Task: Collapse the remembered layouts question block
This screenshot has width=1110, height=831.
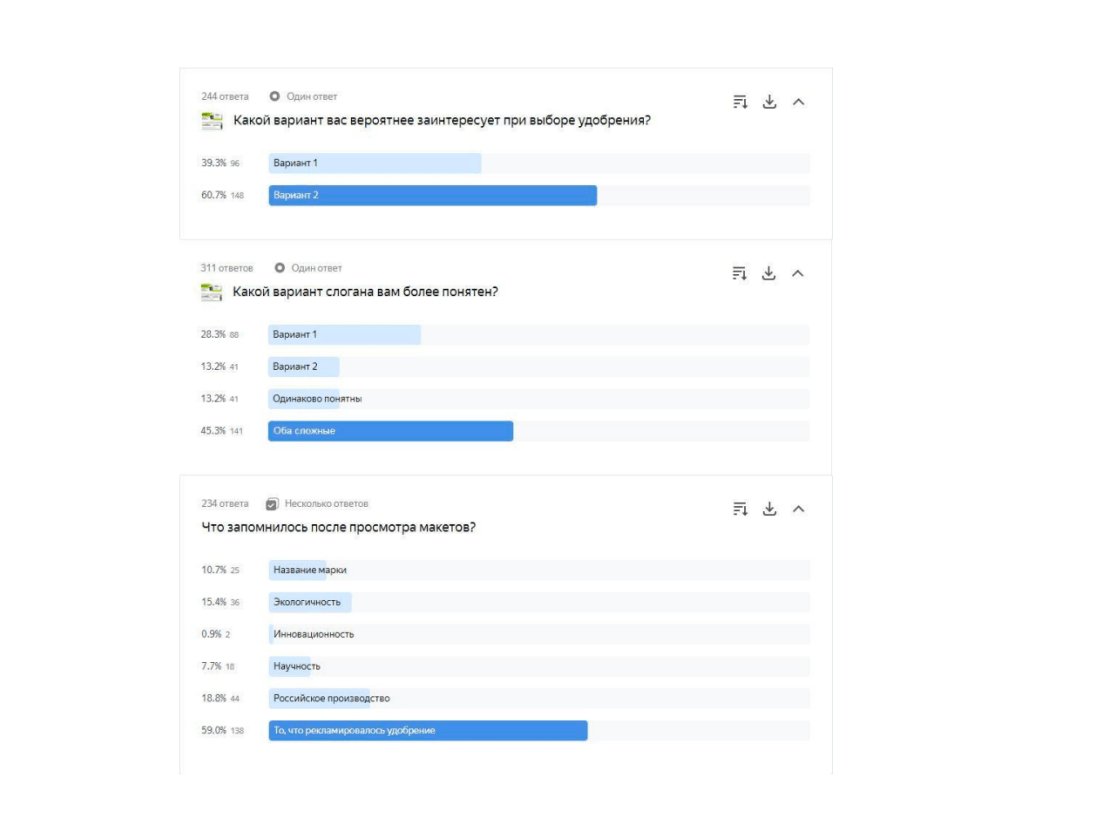Action: click(798, 509)
